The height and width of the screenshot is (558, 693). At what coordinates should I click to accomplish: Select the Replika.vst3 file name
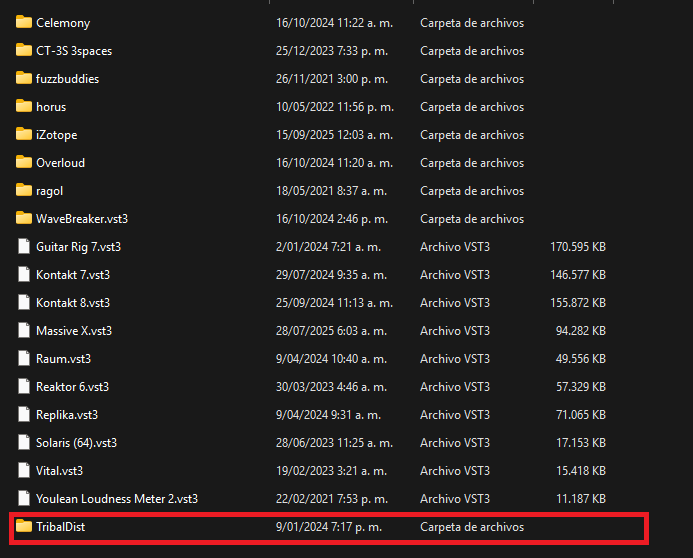[x=66, y=414]
